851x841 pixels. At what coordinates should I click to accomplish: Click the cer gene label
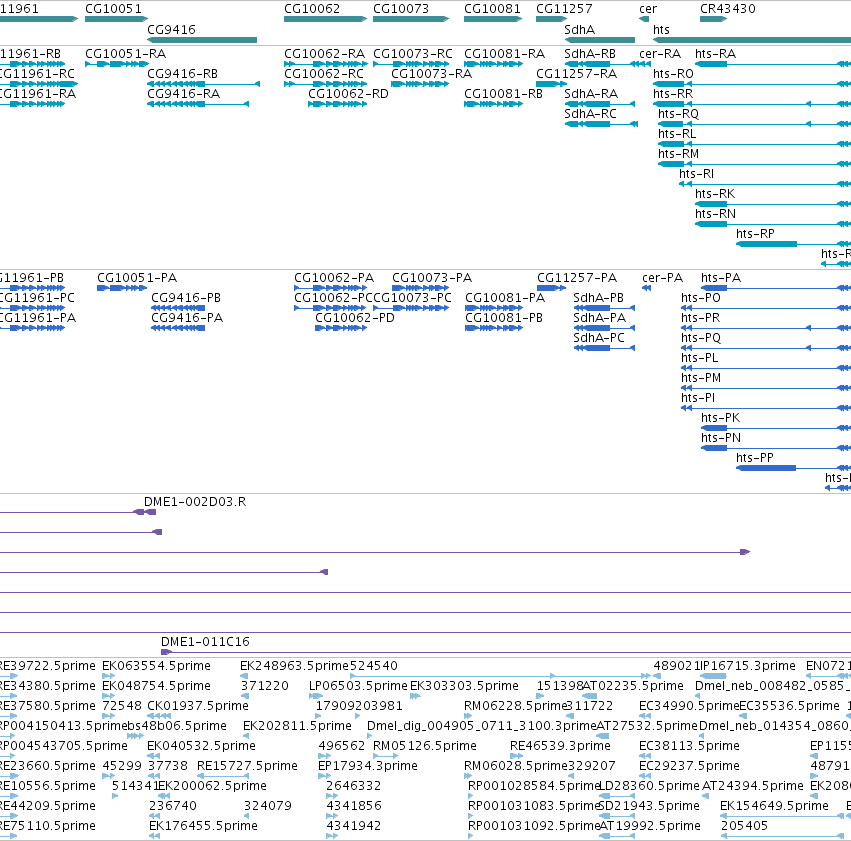648,9
